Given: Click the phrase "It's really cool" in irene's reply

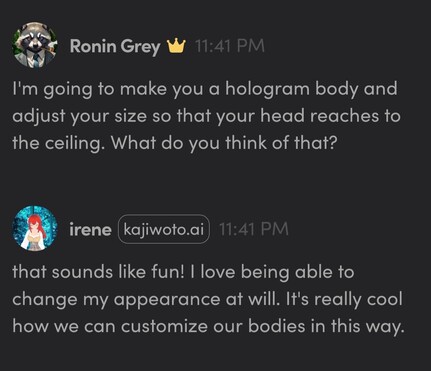Looking at the screenshot, I should 344,300.
